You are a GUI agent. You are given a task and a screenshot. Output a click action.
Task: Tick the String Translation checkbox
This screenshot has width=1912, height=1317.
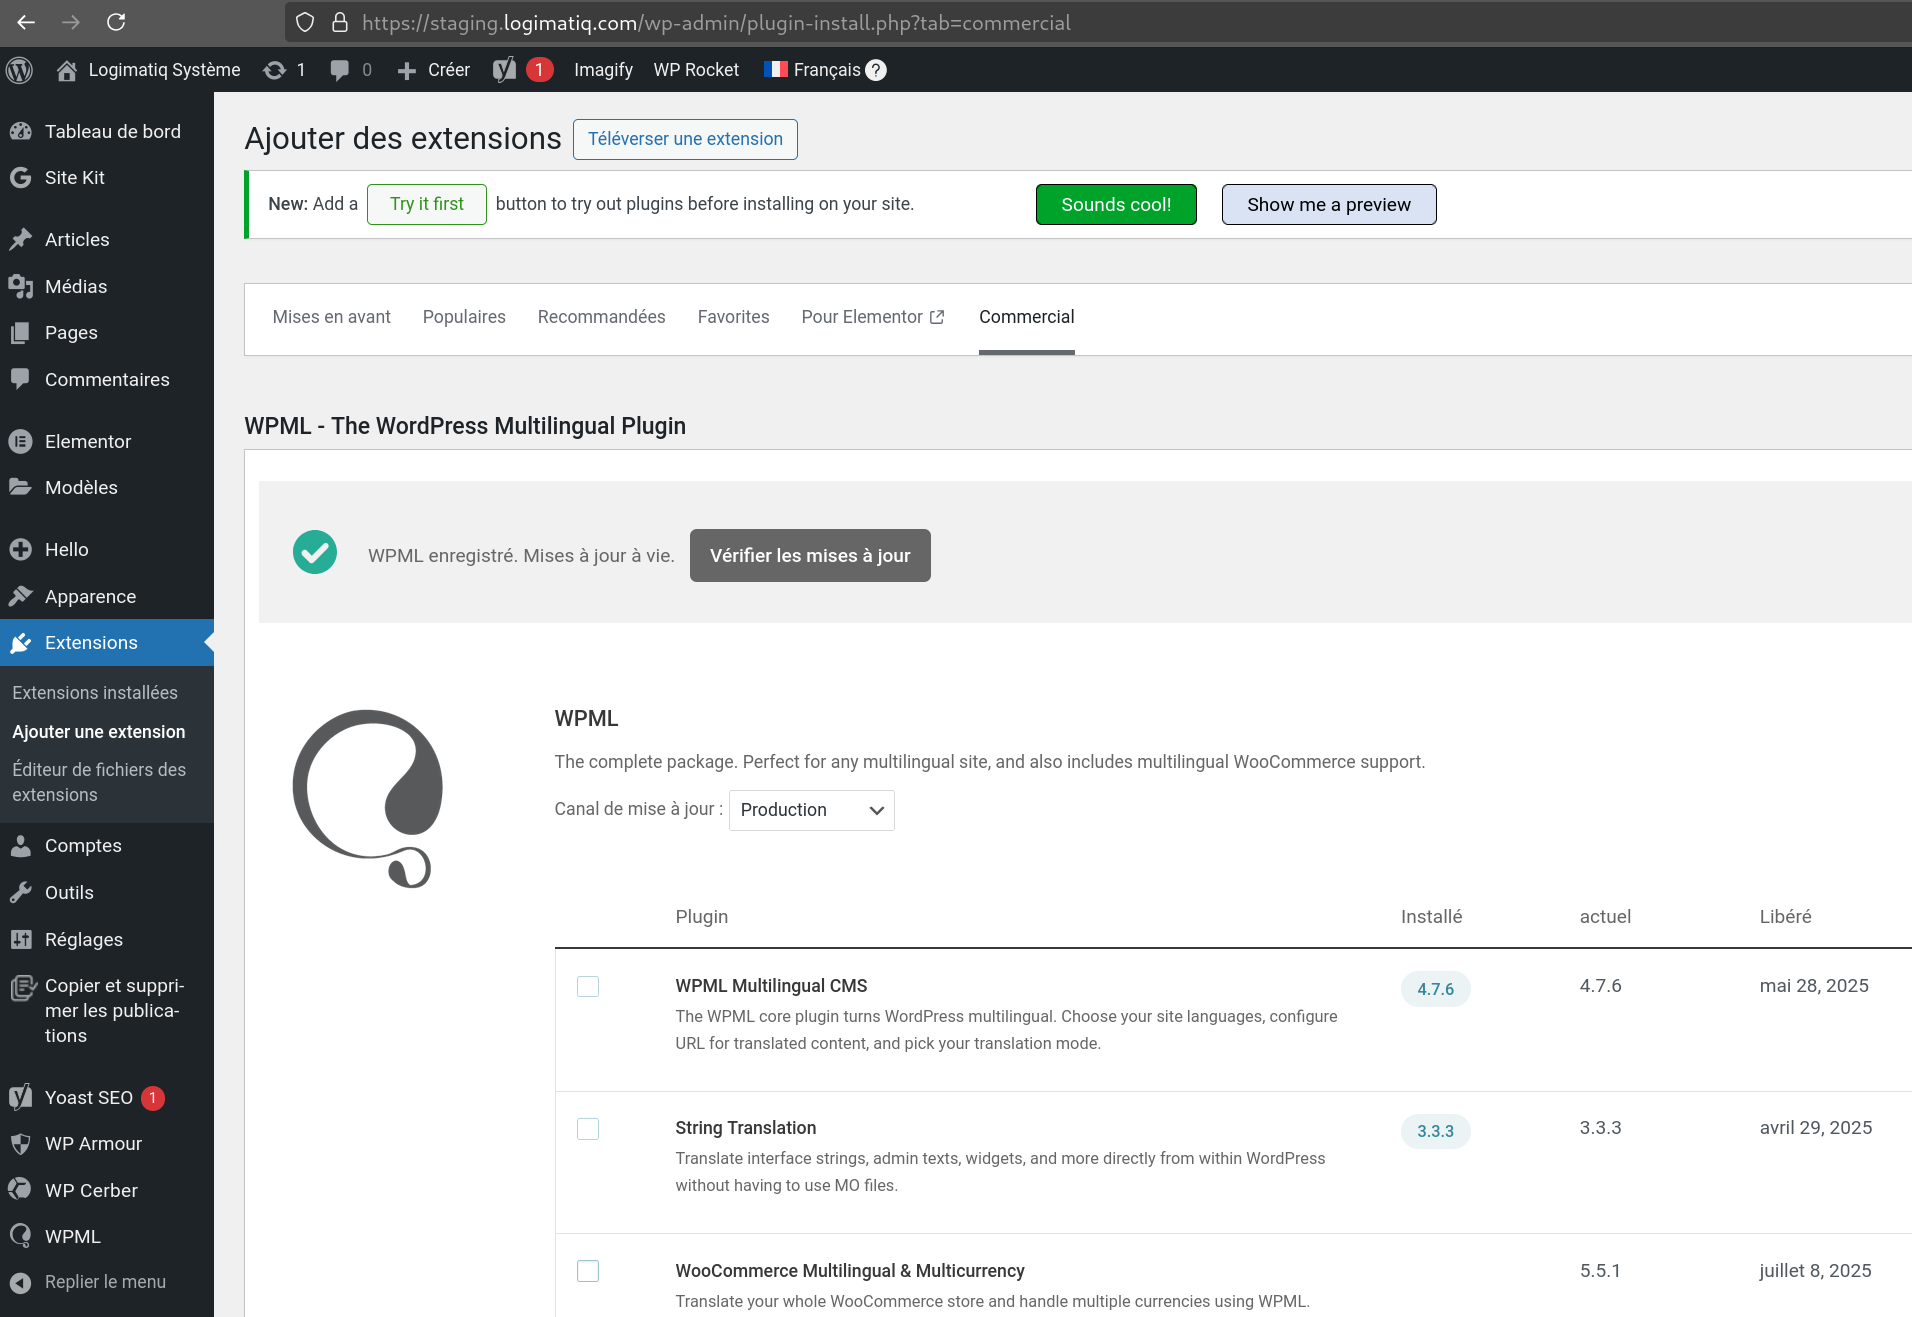588,1129
